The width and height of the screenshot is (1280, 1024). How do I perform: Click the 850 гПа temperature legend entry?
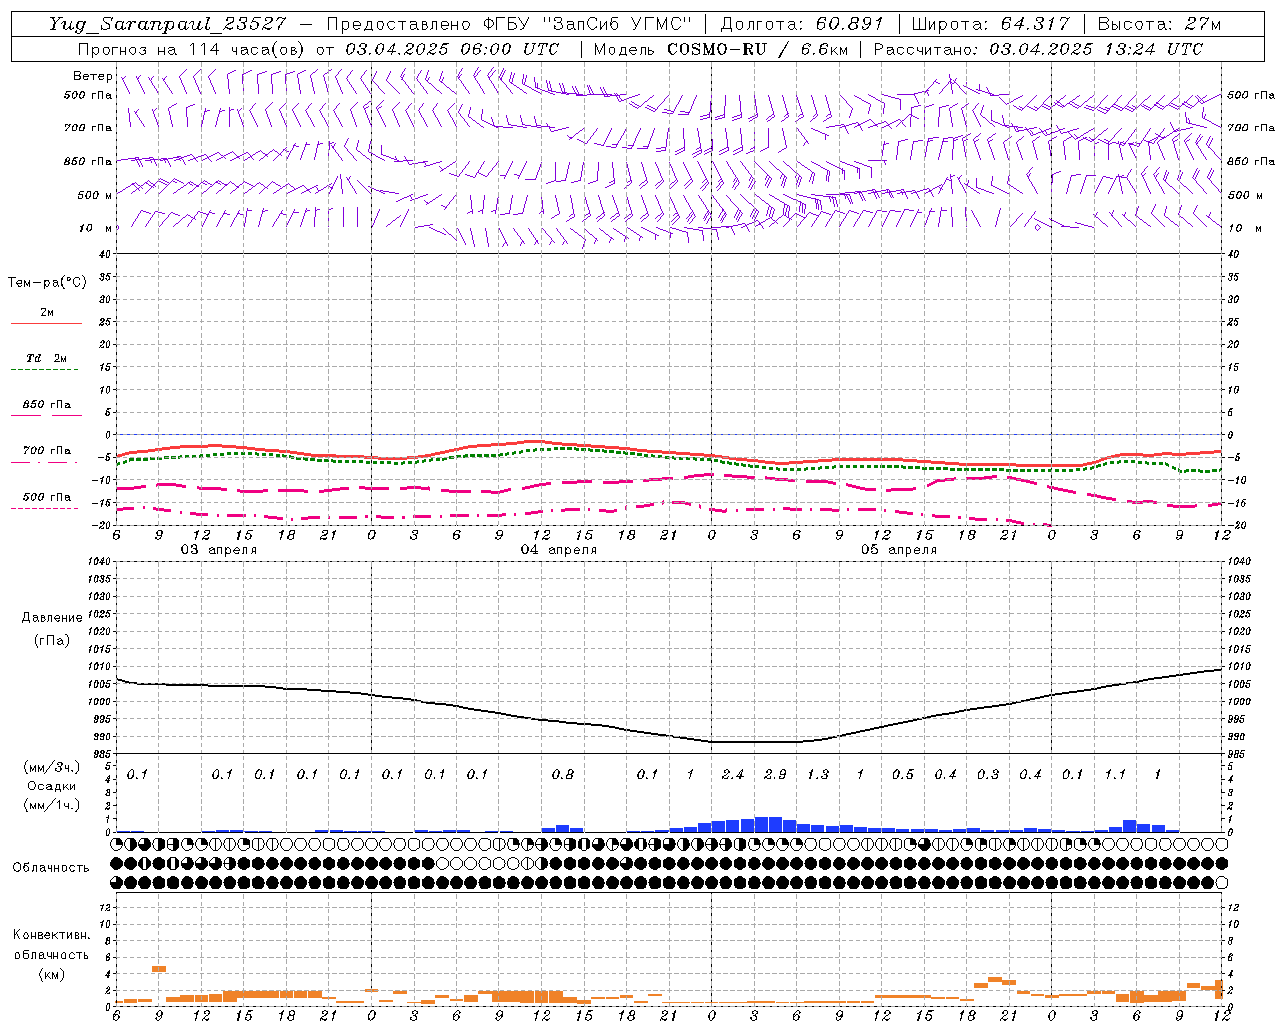(46, 405)
